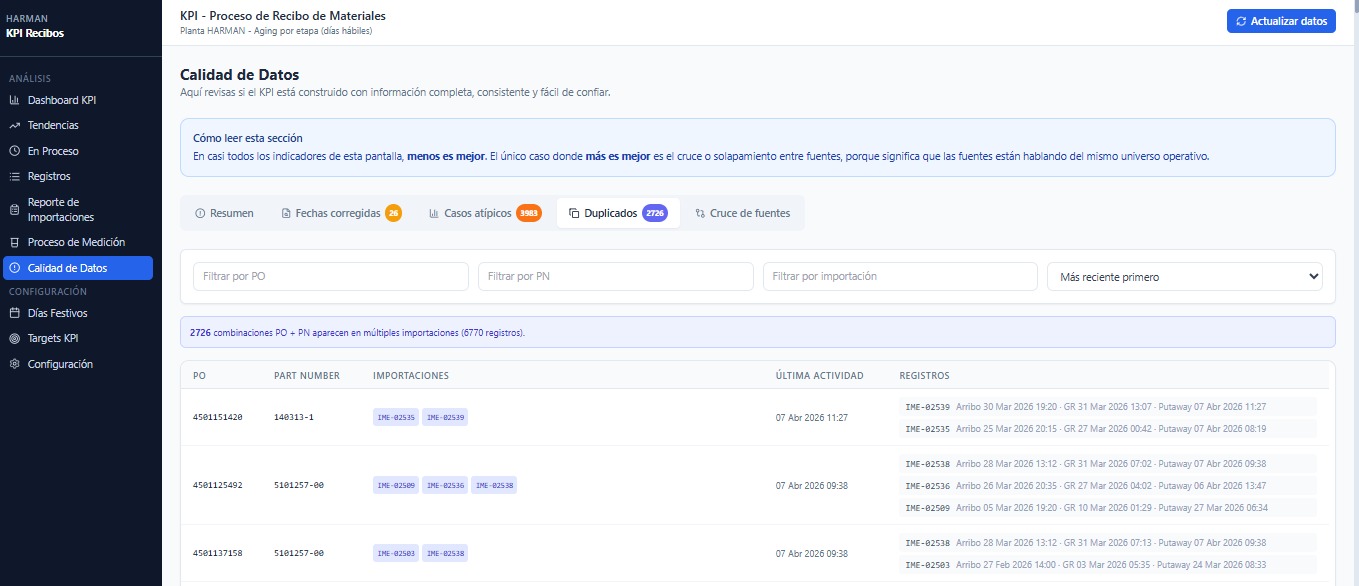Viewport: 1359px width, 586px height.
Task: Switch to the Resumen tab
Action: coord(224,212)
